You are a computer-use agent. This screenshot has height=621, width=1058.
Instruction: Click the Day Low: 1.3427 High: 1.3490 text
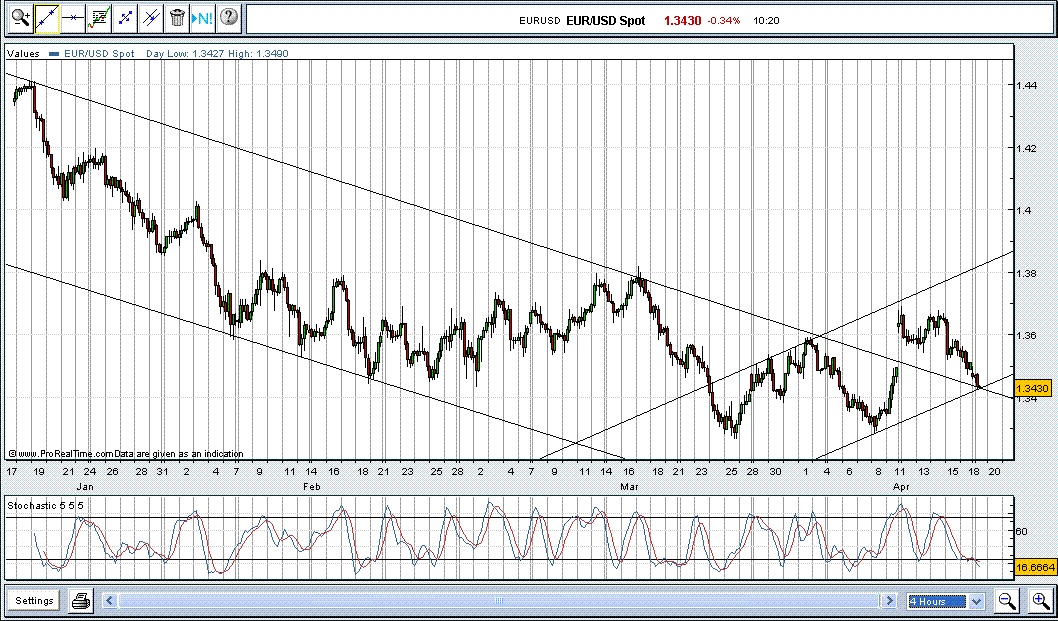(217, 53)
